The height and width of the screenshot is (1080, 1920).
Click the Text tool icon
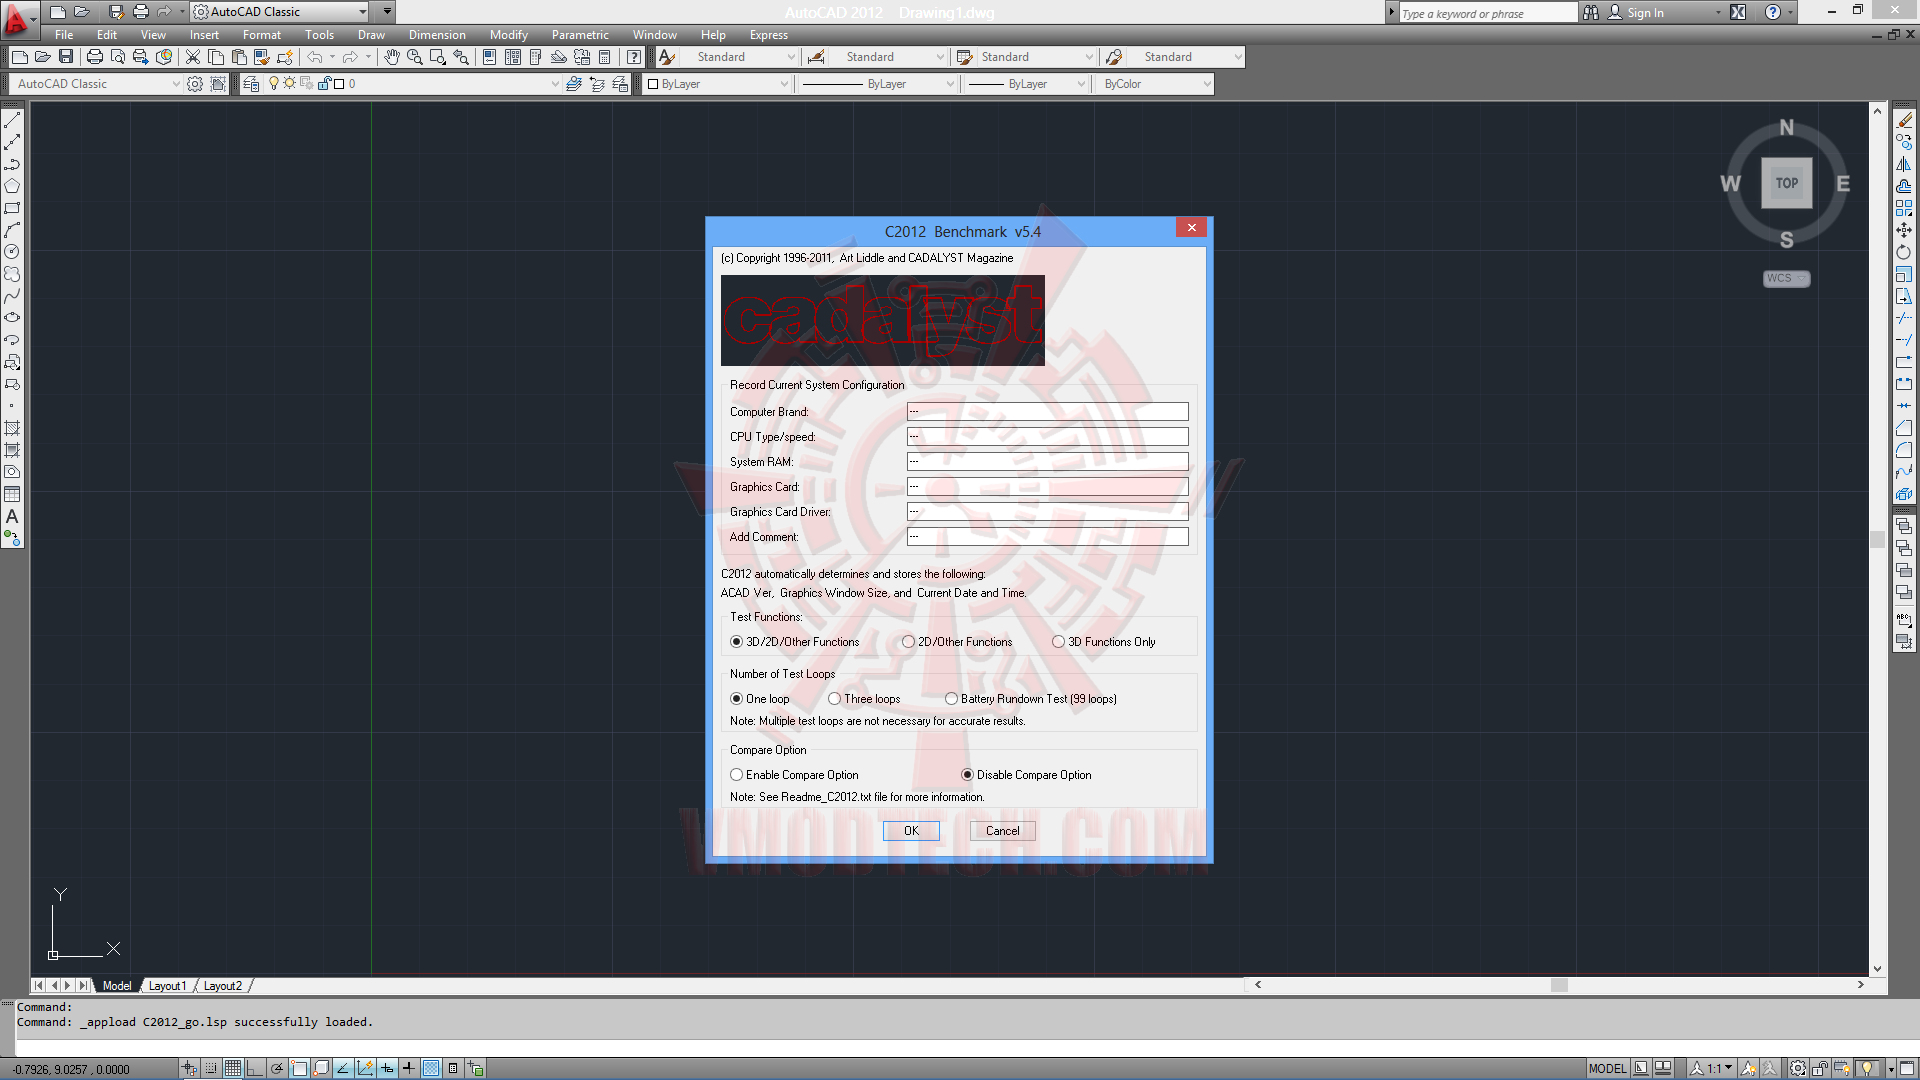point(12,517)
